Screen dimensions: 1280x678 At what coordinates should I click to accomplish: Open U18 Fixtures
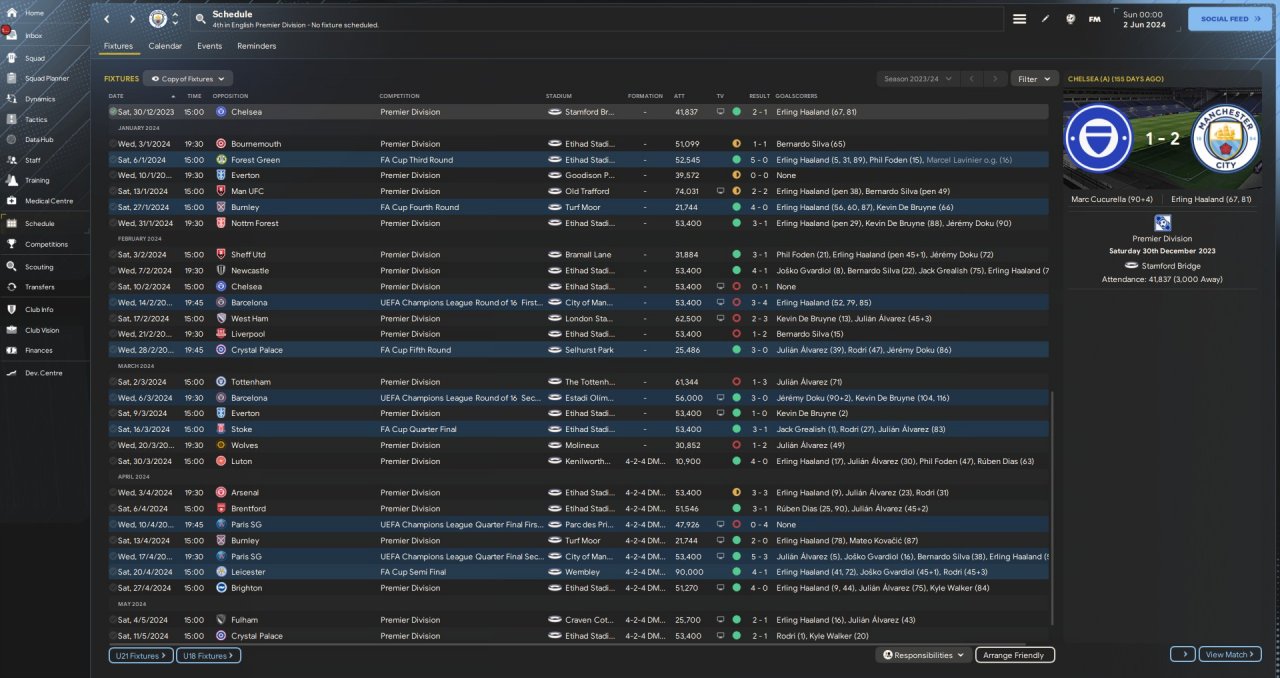(x=208, y=655)
